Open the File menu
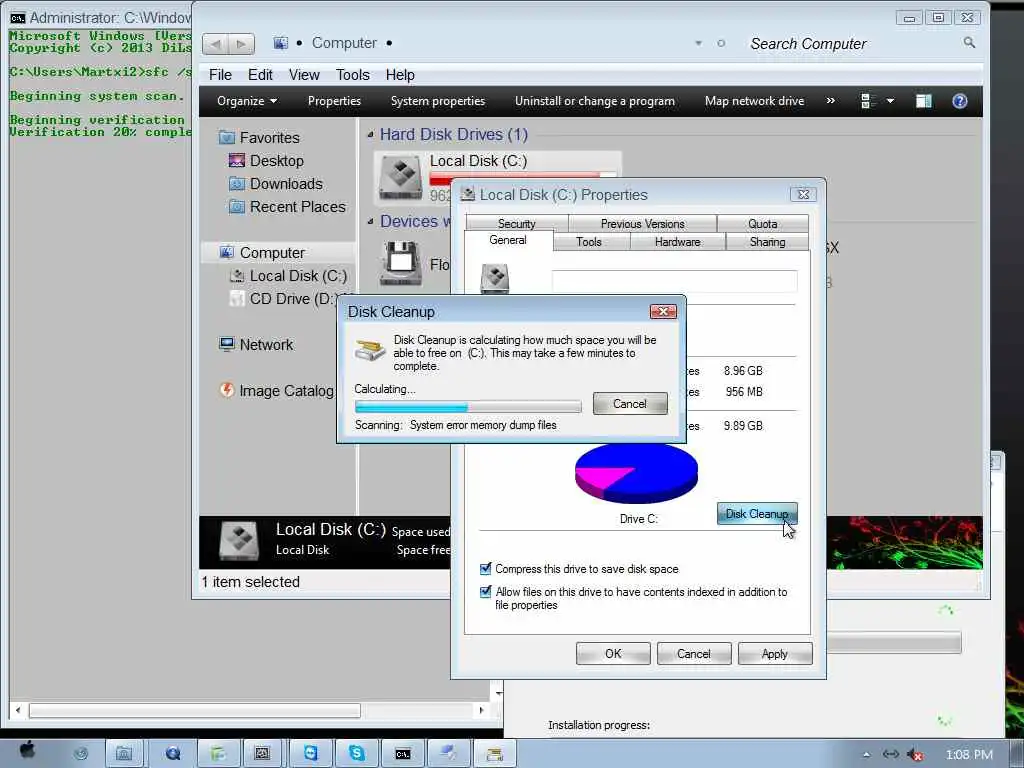The image size is (1024, 768). (220, 74)
